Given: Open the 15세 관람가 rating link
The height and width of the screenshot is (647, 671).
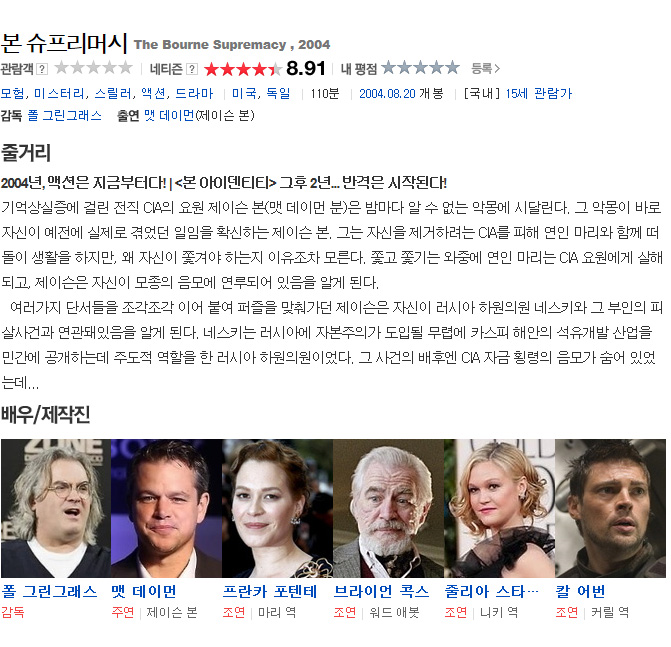Looking at the screenshot, I should pos(538,93).
